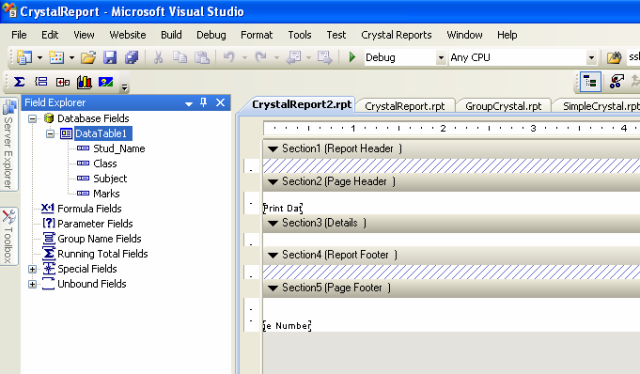Select the Group Name Fields node
This screenshot has width=640, height=374.
point(99,239)
